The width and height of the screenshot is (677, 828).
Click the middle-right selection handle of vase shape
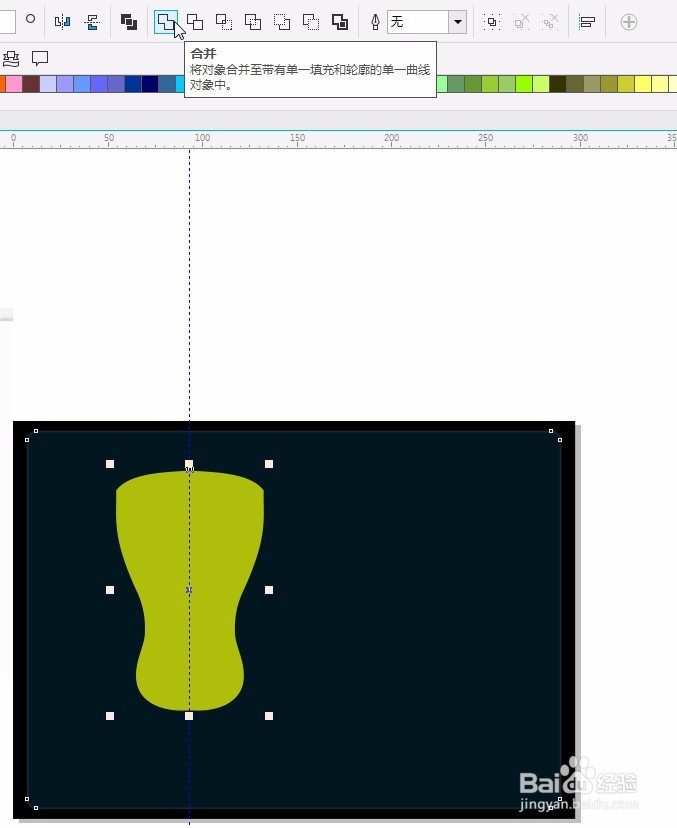pyautogui.click(x=269, y=590)
